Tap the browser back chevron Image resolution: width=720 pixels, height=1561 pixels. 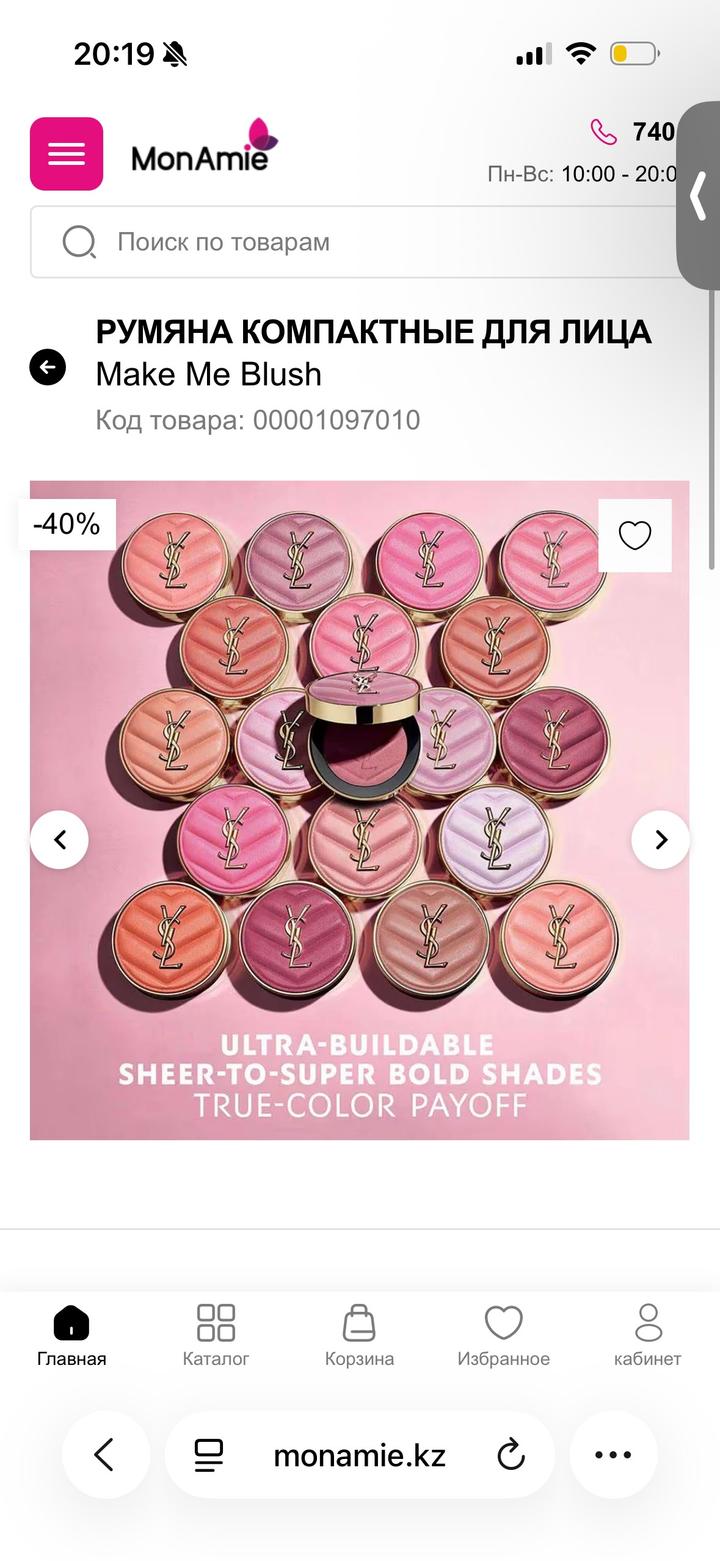pos(105,1455)
